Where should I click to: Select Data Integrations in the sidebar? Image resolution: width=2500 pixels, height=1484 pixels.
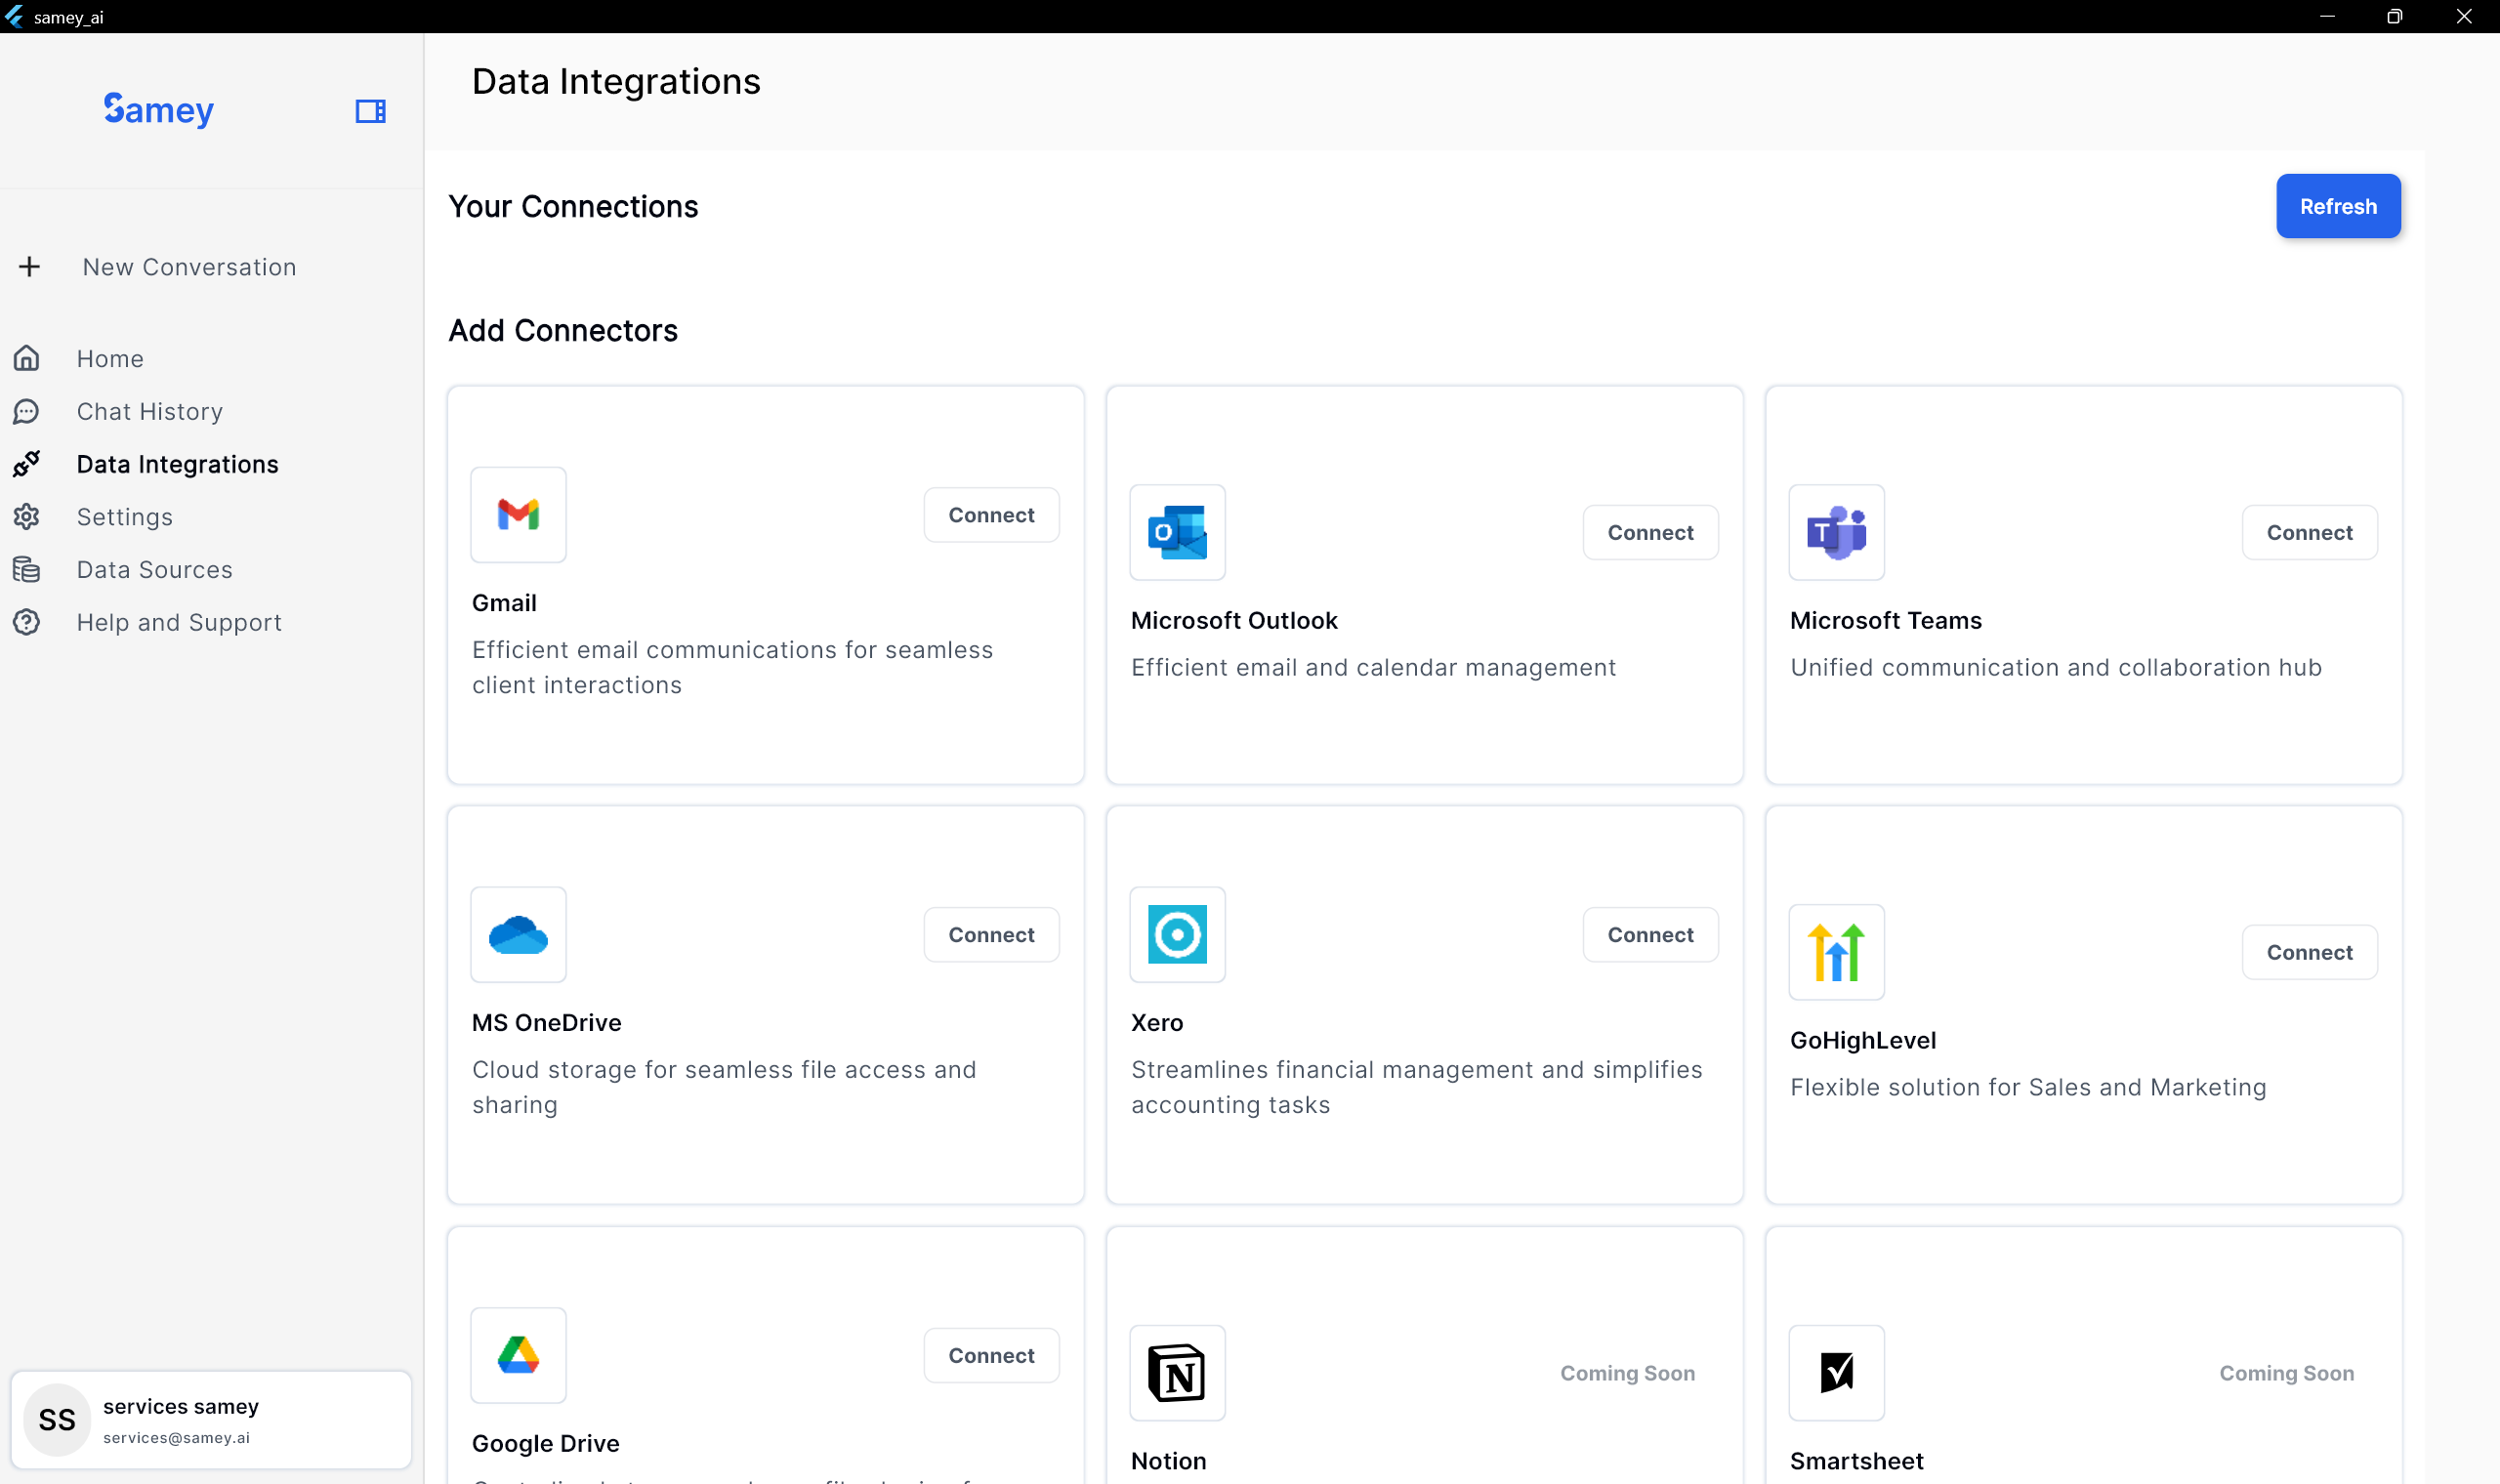click(x=178, y=464)
